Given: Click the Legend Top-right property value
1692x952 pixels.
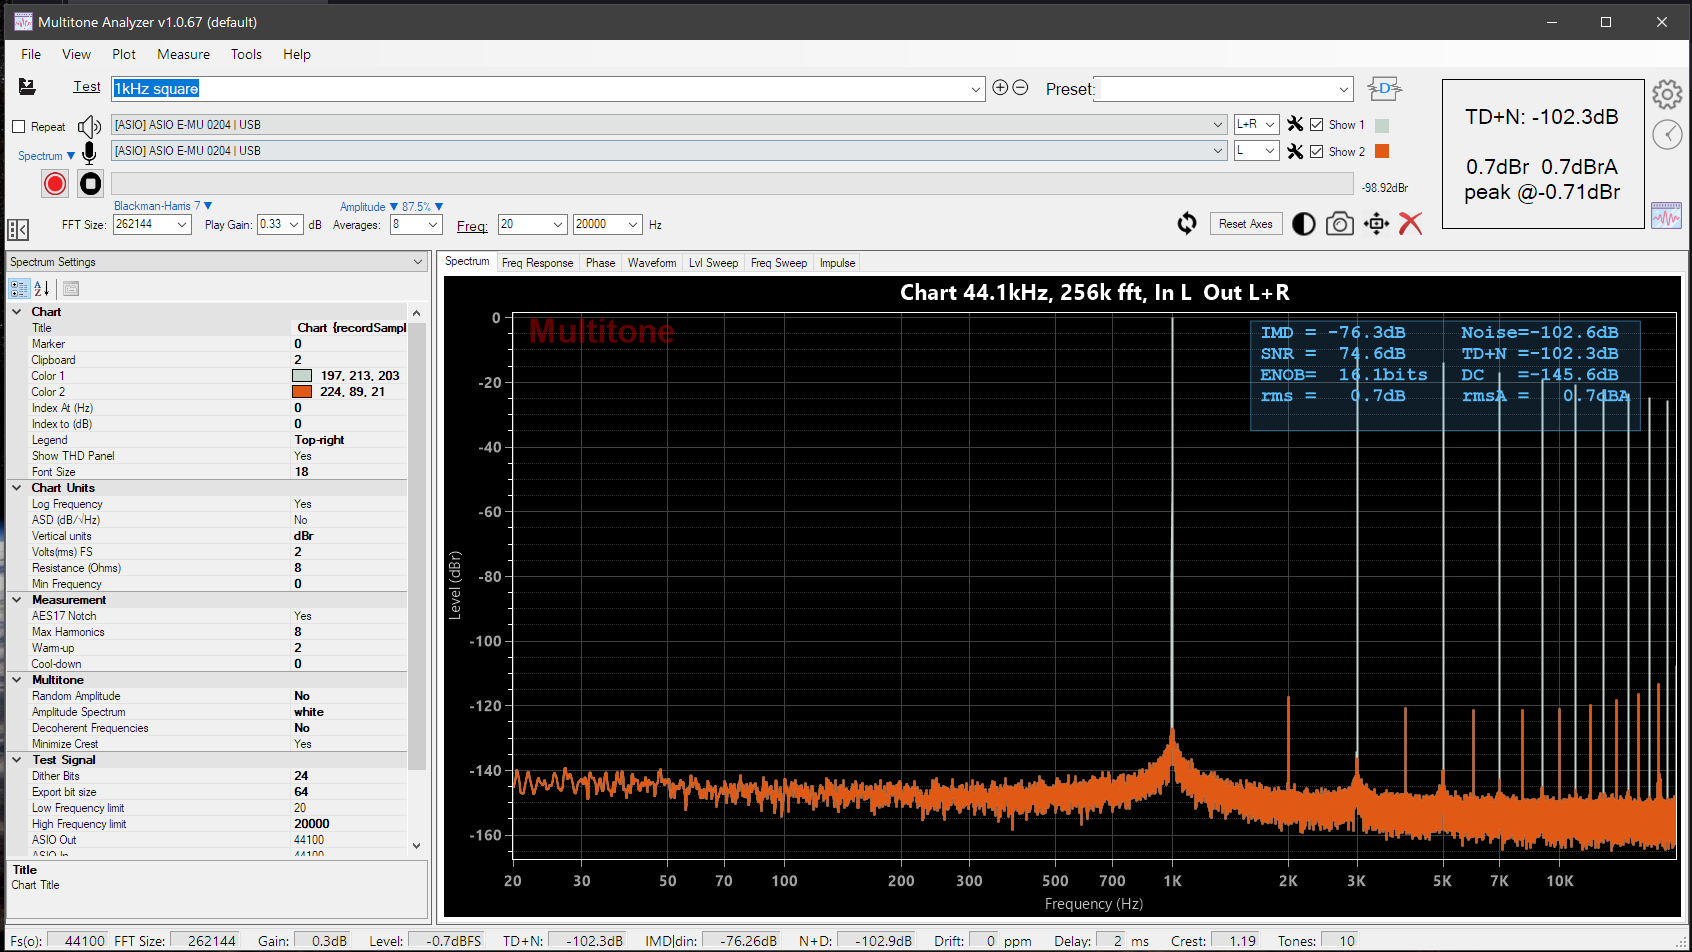Looking at the screenshot, I should click(350, 440).
